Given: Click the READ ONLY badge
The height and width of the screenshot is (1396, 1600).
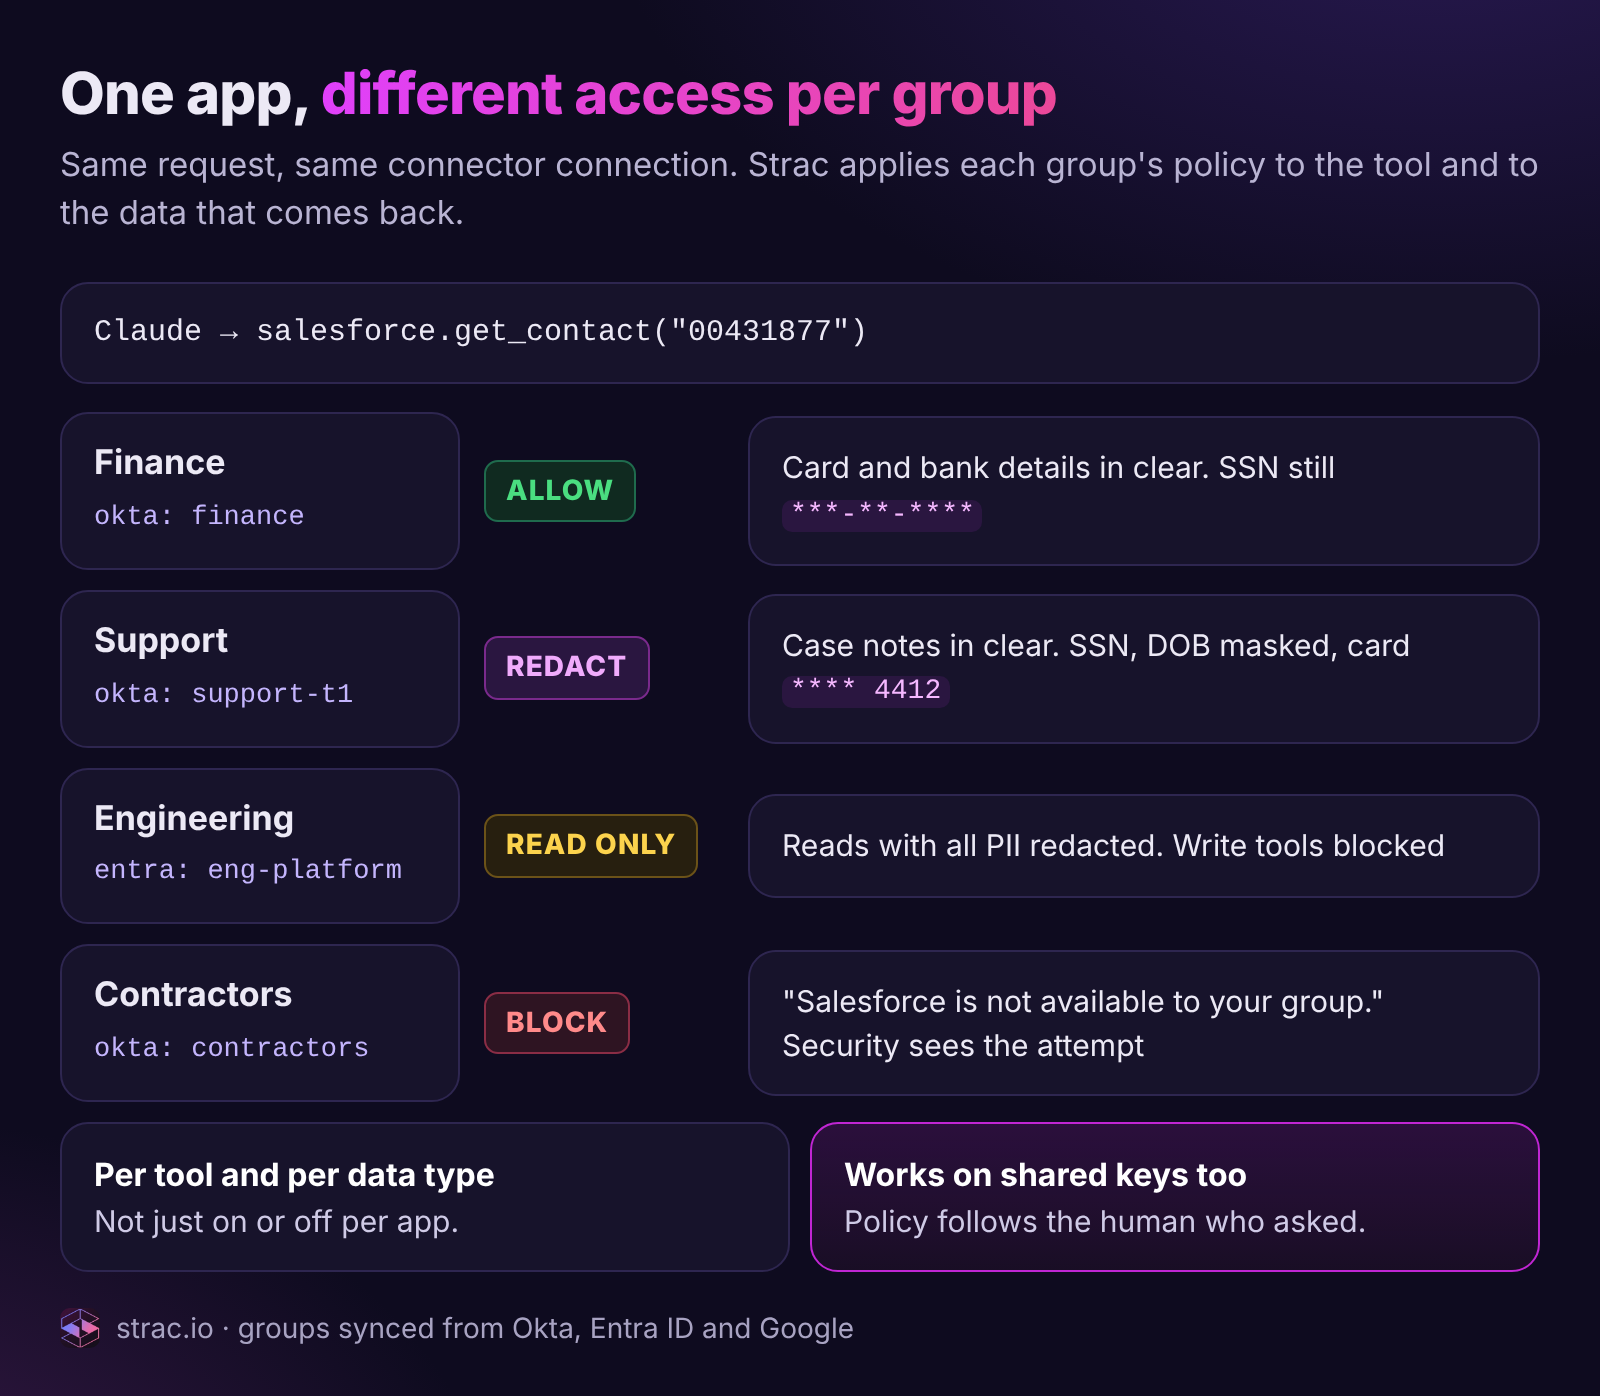Looking at the screenshot, I should (x=591, y=845).
